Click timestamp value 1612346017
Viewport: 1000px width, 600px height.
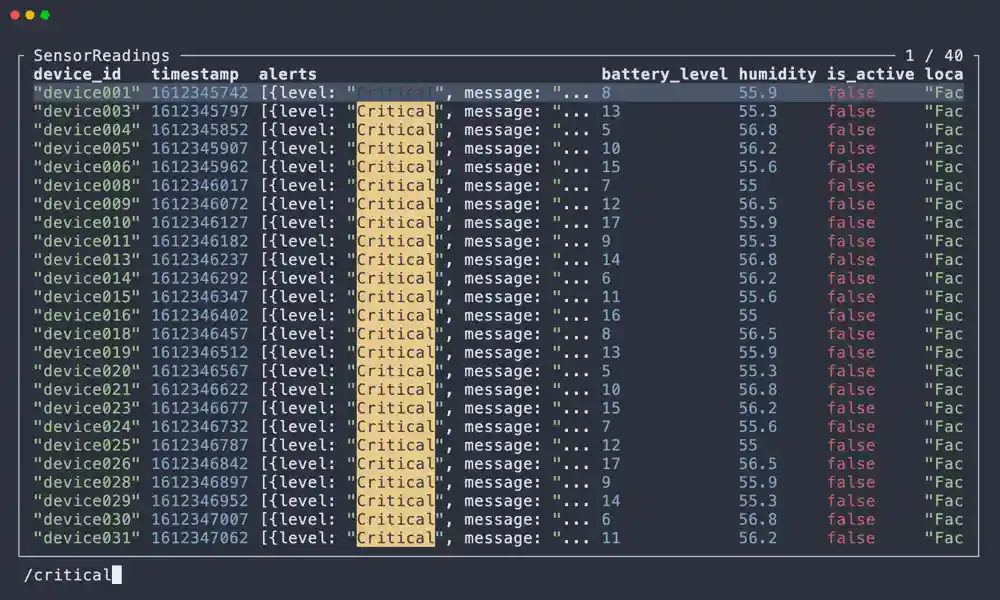(x=200, y=185)
